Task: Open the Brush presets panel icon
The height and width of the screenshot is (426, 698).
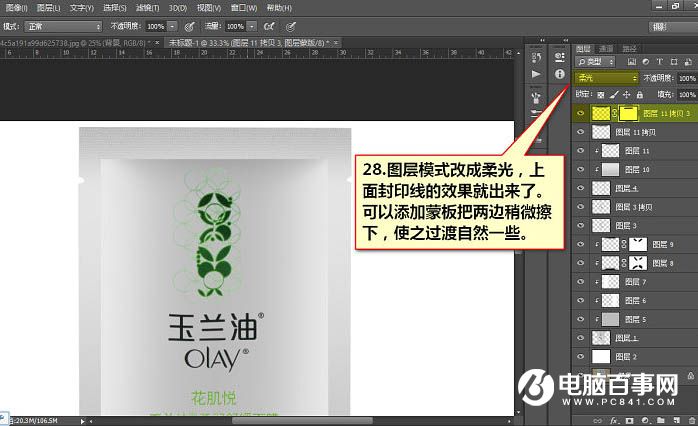Action: click(x=536, y=97)
